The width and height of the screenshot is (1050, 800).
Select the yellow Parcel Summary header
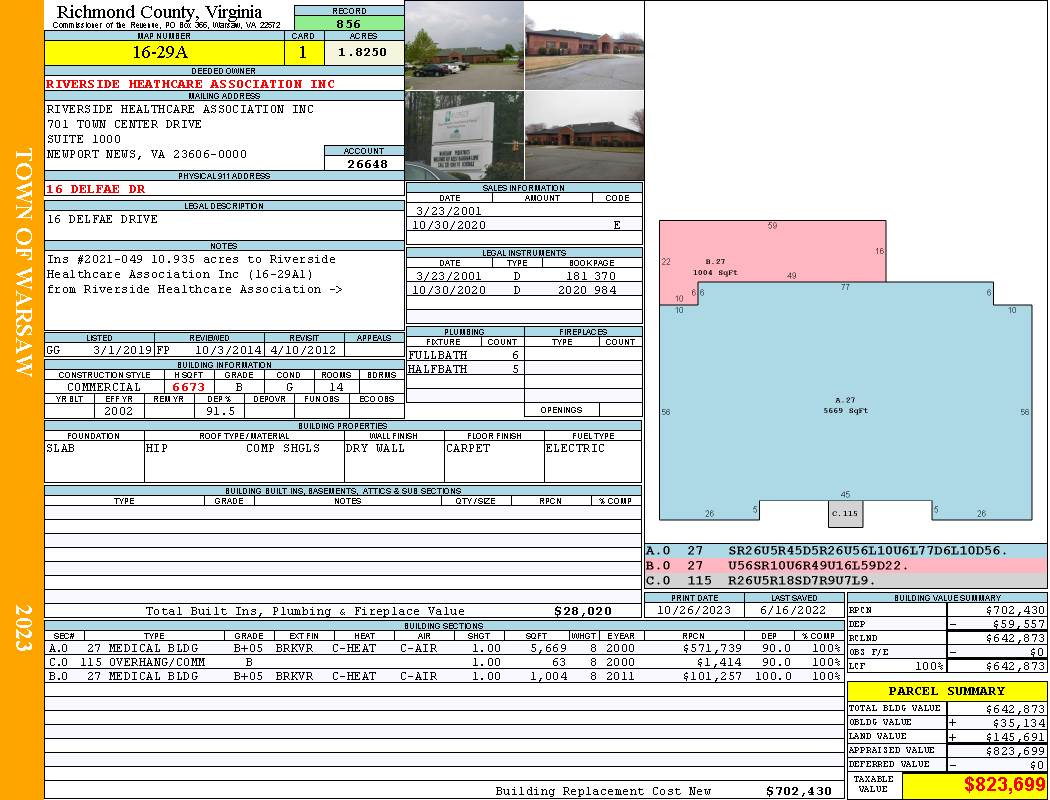[x=947, y=691]
